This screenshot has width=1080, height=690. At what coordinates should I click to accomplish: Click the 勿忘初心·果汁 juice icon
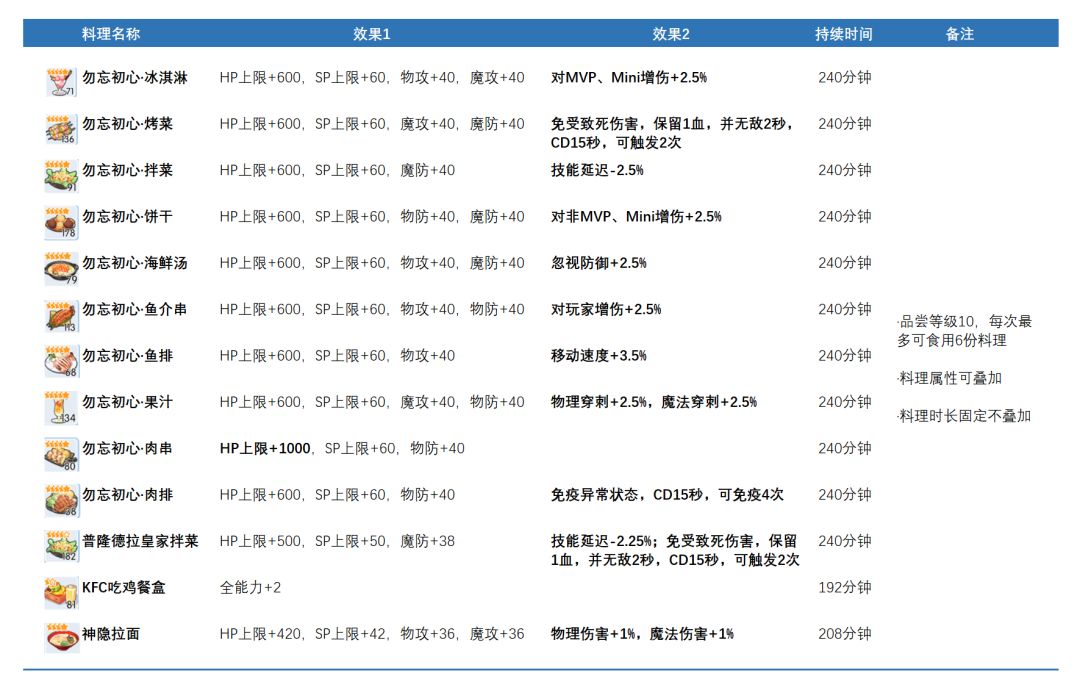(x=61, y=407)
